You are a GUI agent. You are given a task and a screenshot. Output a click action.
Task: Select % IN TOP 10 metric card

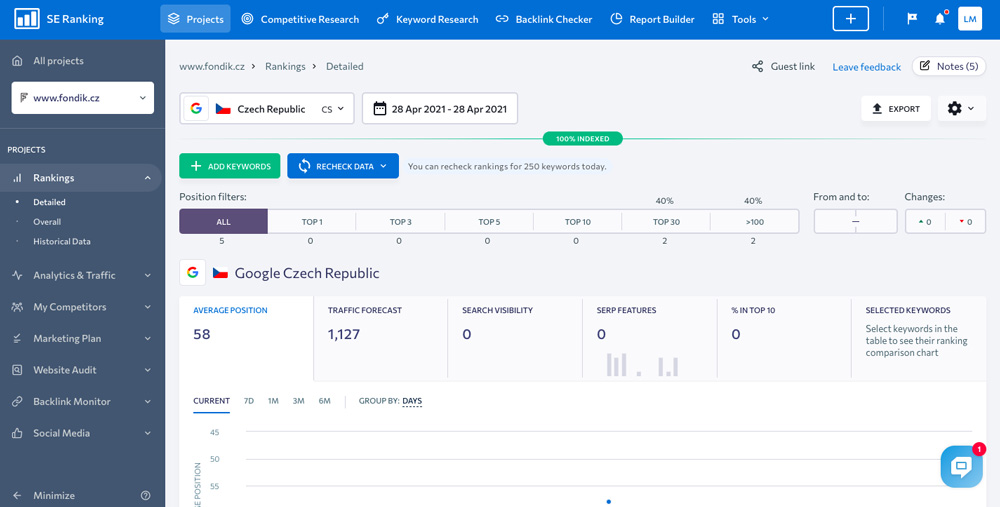point(784,337)
